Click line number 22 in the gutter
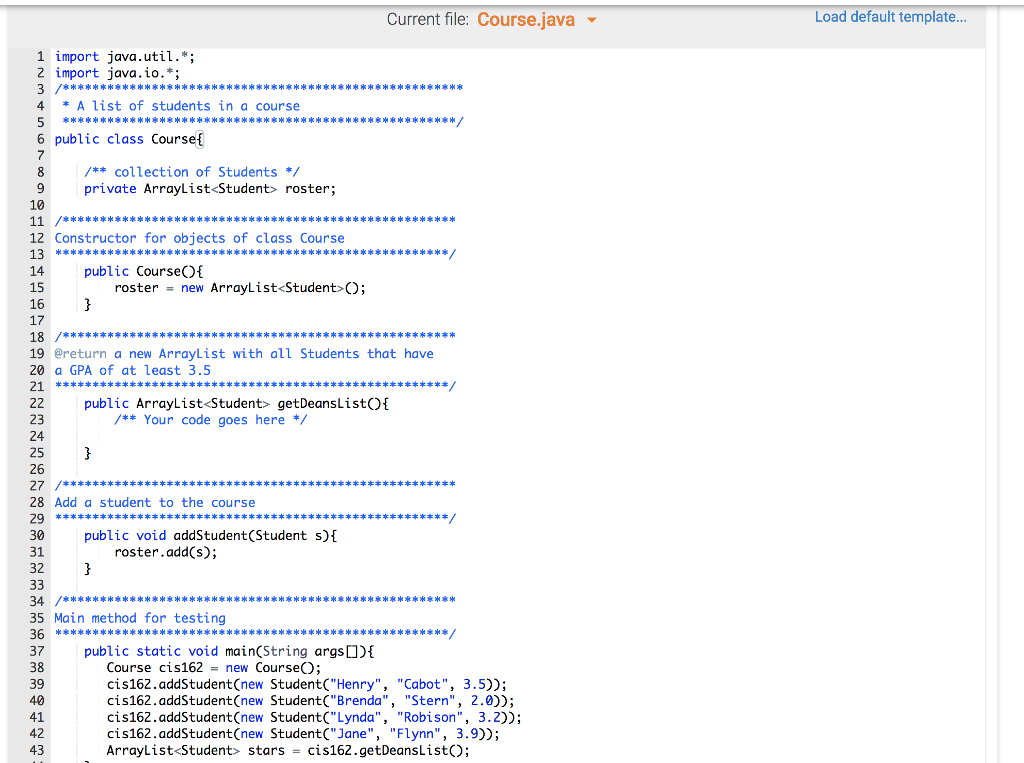This screenshot has height=763, width=1024. [37, 403]
